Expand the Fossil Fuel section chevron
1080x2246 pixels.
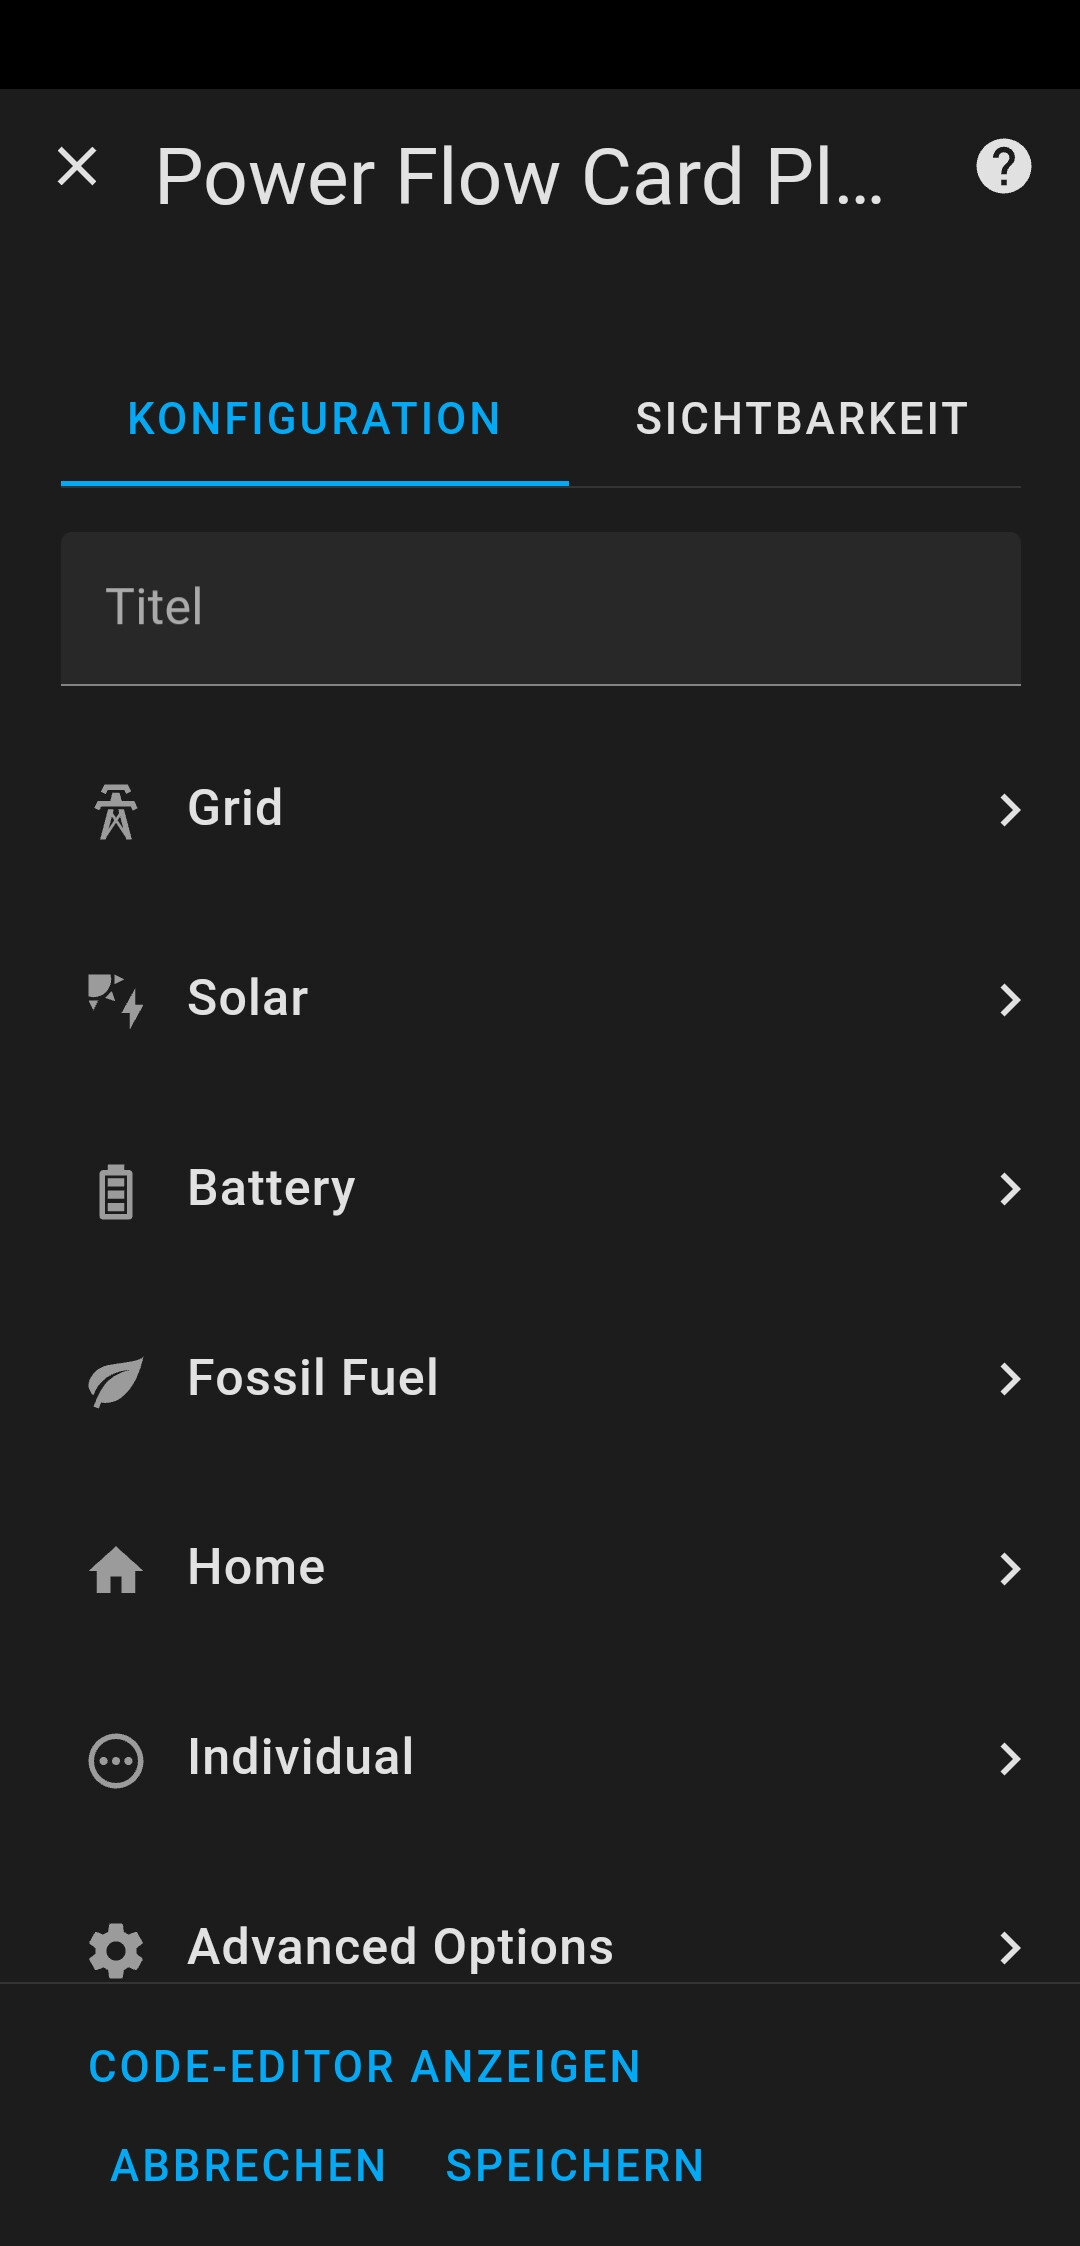1010,1380
